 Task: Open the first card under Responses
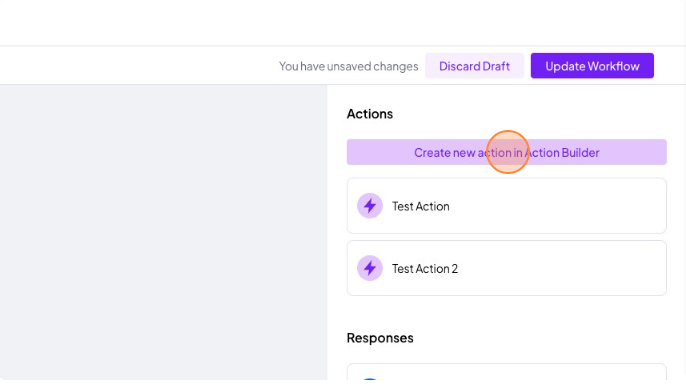[507, 372]
